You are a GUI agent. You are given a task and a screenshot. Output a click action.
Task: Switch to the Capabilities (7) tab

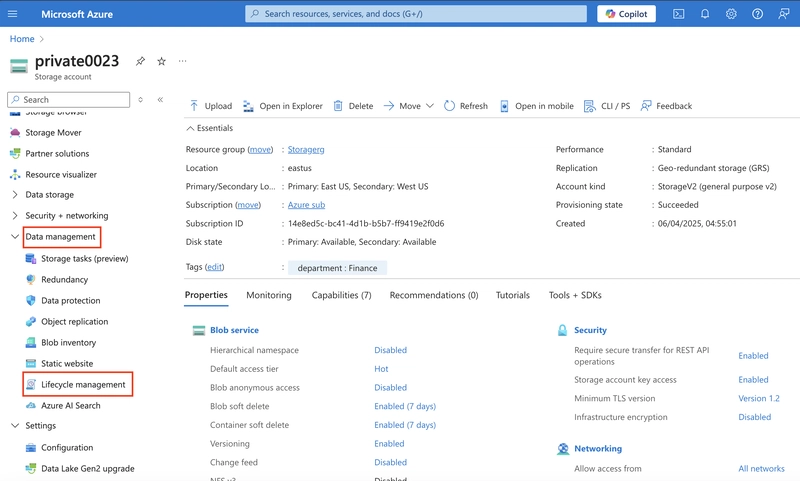341,295
